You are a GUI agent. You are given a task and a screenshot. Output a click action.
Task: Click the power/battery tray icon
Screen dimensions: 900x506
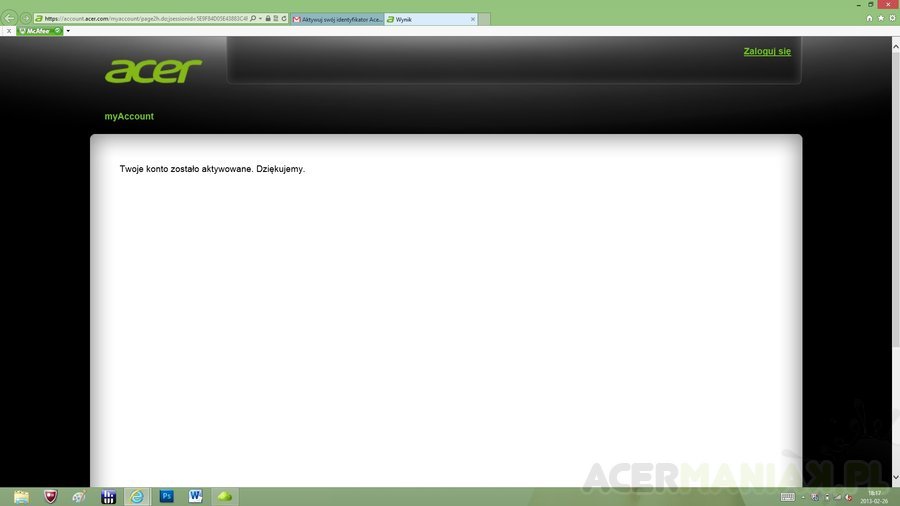click(827, 497)
